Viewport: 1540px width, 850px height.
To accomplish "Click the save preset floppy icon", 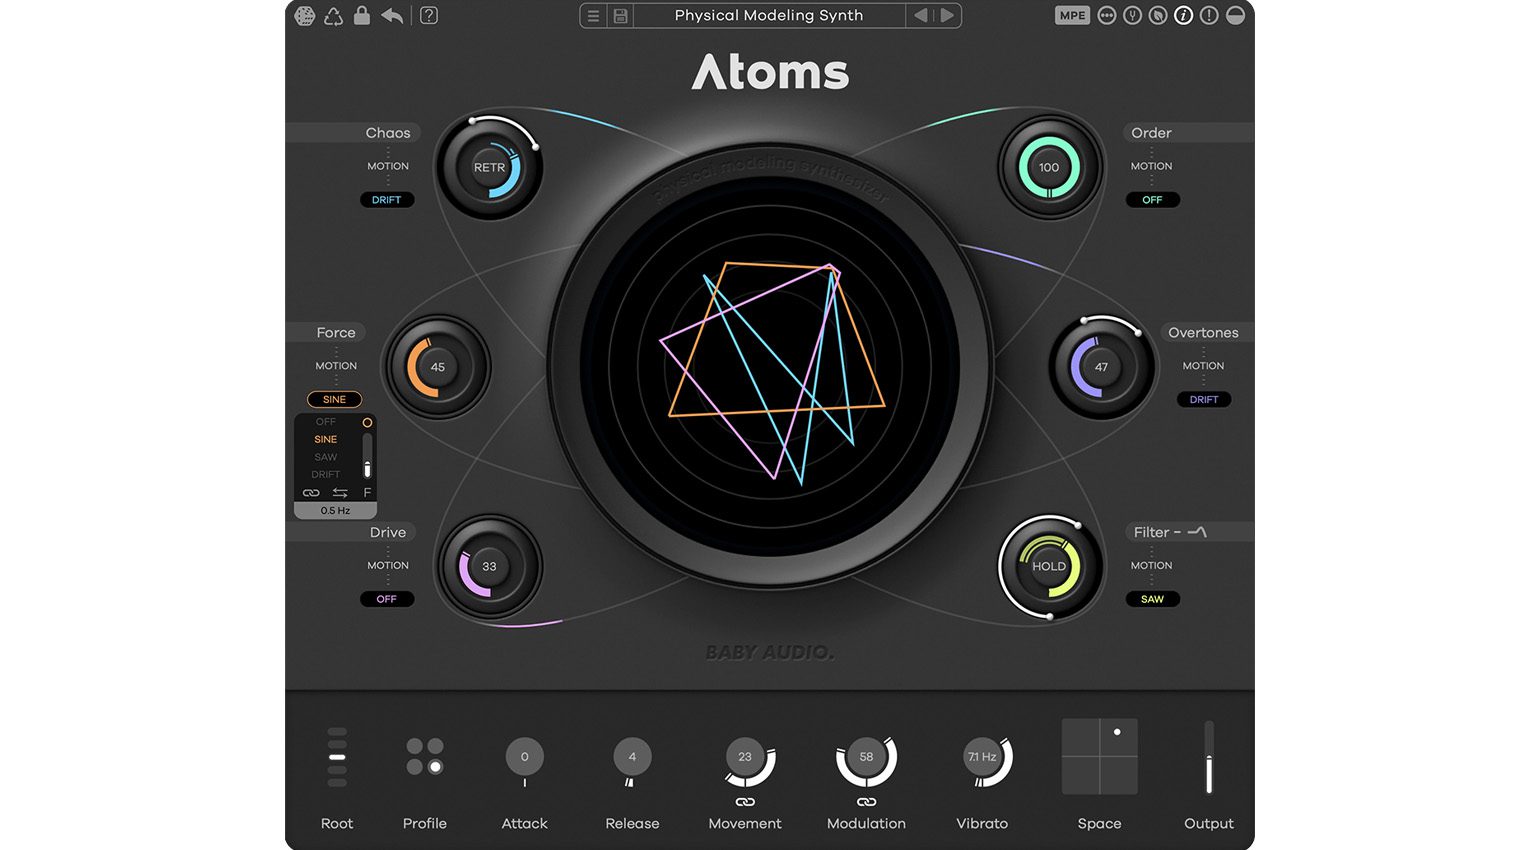I will click(621, 16).
